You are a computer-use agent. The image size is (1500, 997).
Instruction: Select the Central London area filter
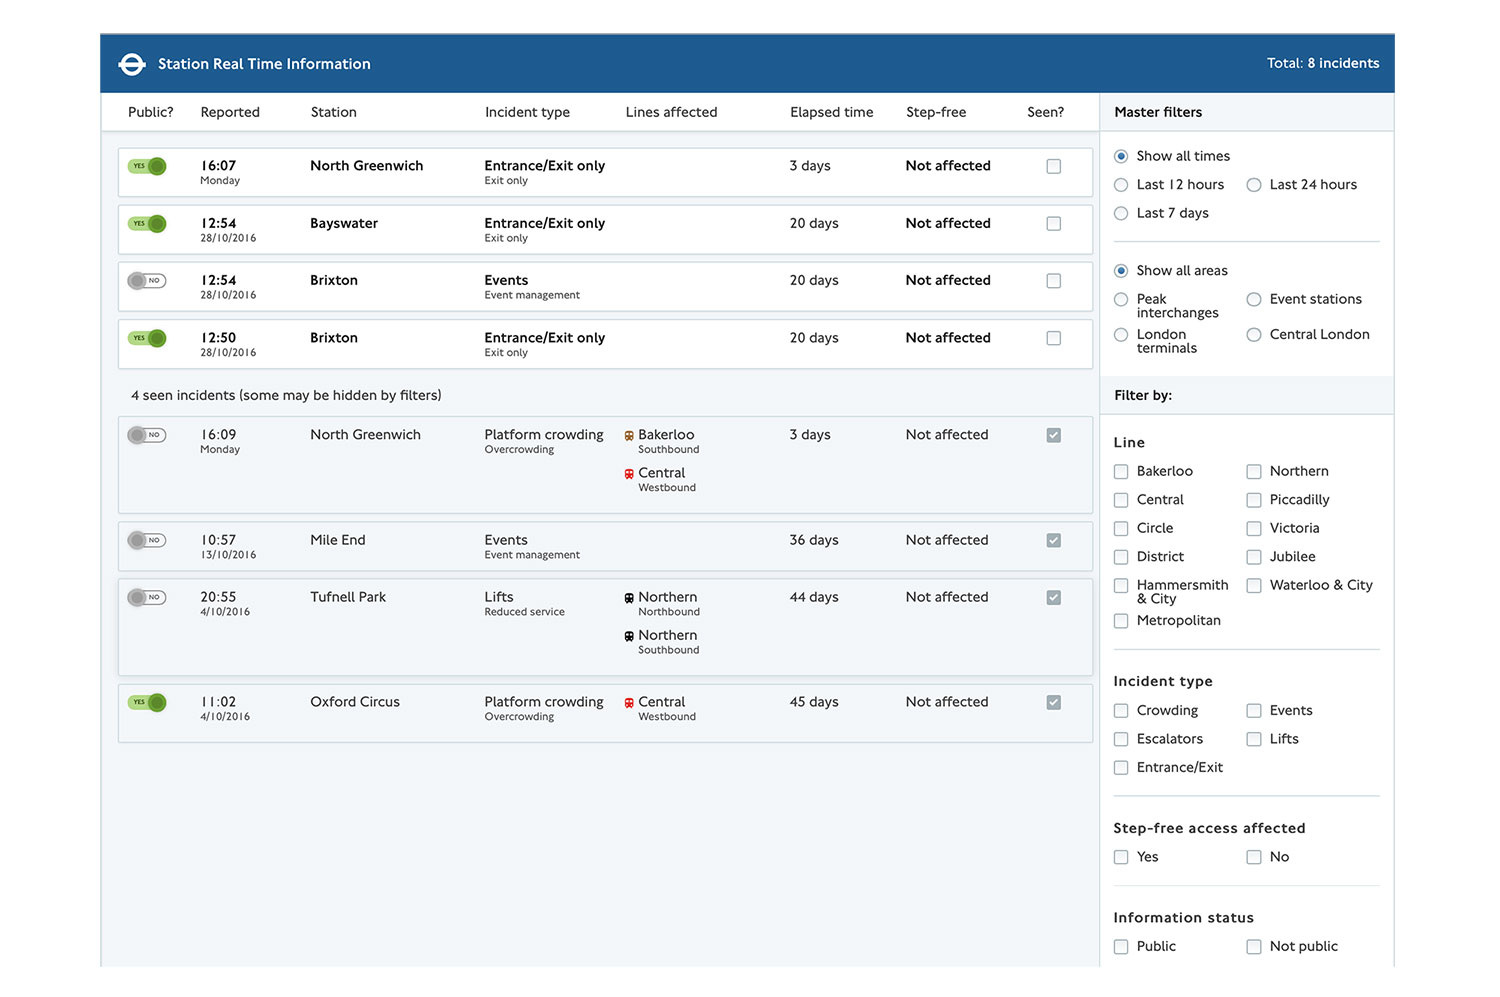(1253, 334)
